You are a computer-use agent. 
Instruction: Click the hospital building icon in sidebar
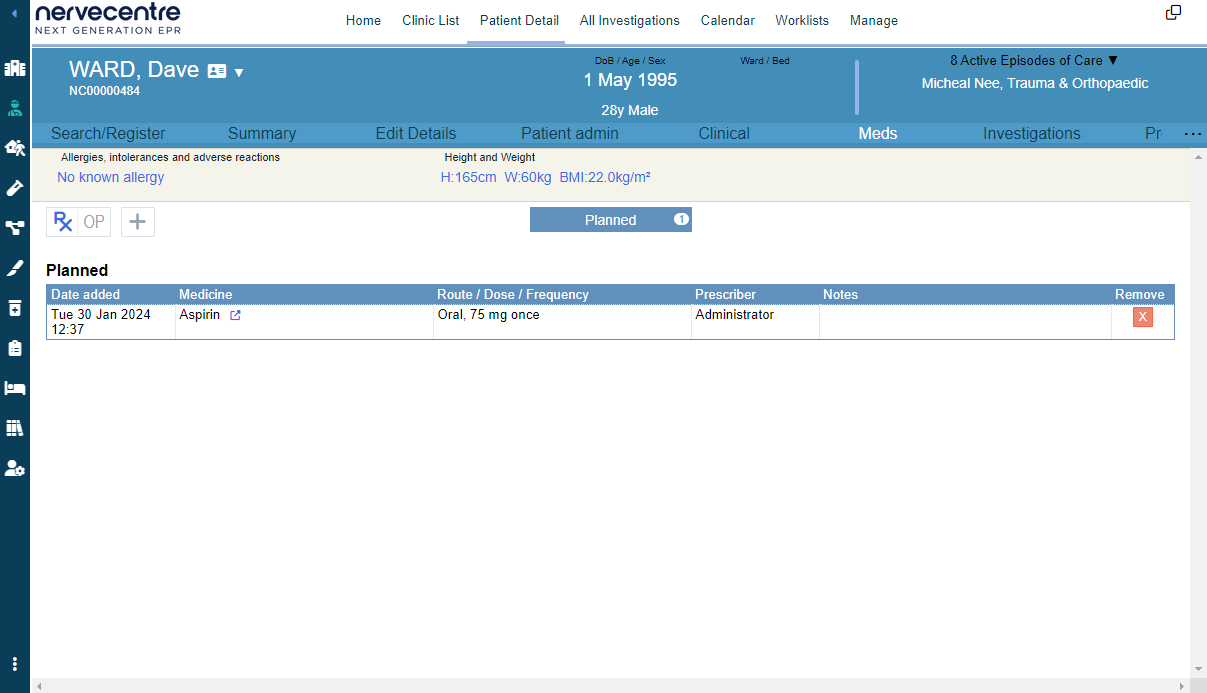[x=15, y=69]
